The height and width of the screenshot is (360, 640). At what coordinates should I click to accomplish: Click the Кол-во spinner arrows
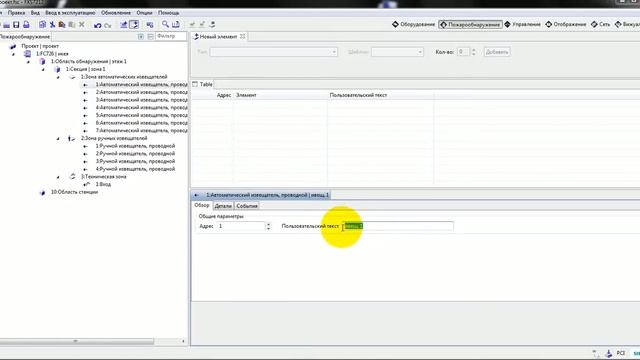coord(473,52)
